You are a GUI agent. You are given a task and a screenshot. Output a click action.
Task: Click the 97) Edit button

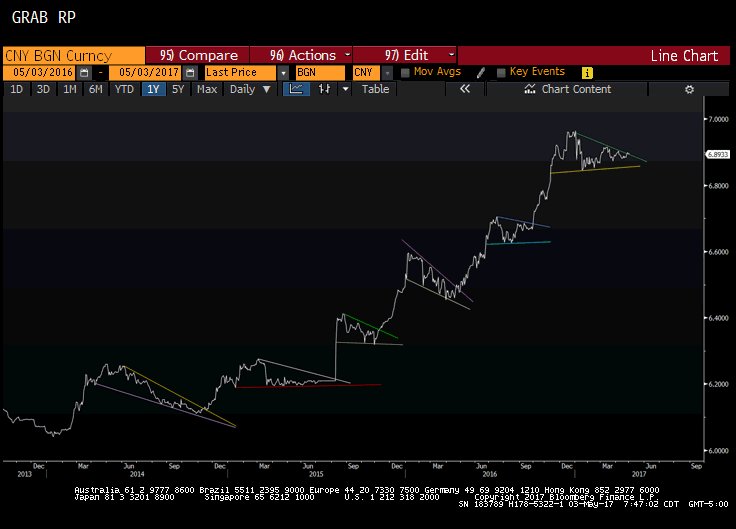pos(405,55)
